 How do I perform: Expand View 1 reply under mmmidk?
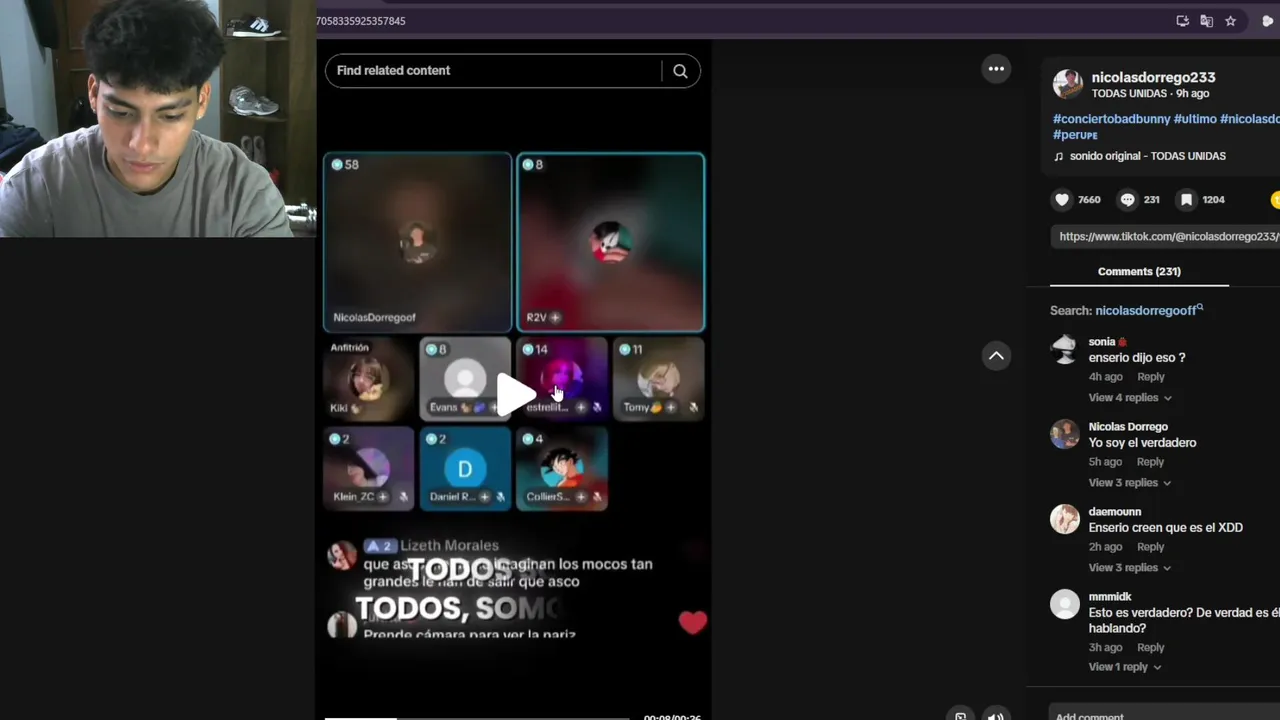(1125, 667)
